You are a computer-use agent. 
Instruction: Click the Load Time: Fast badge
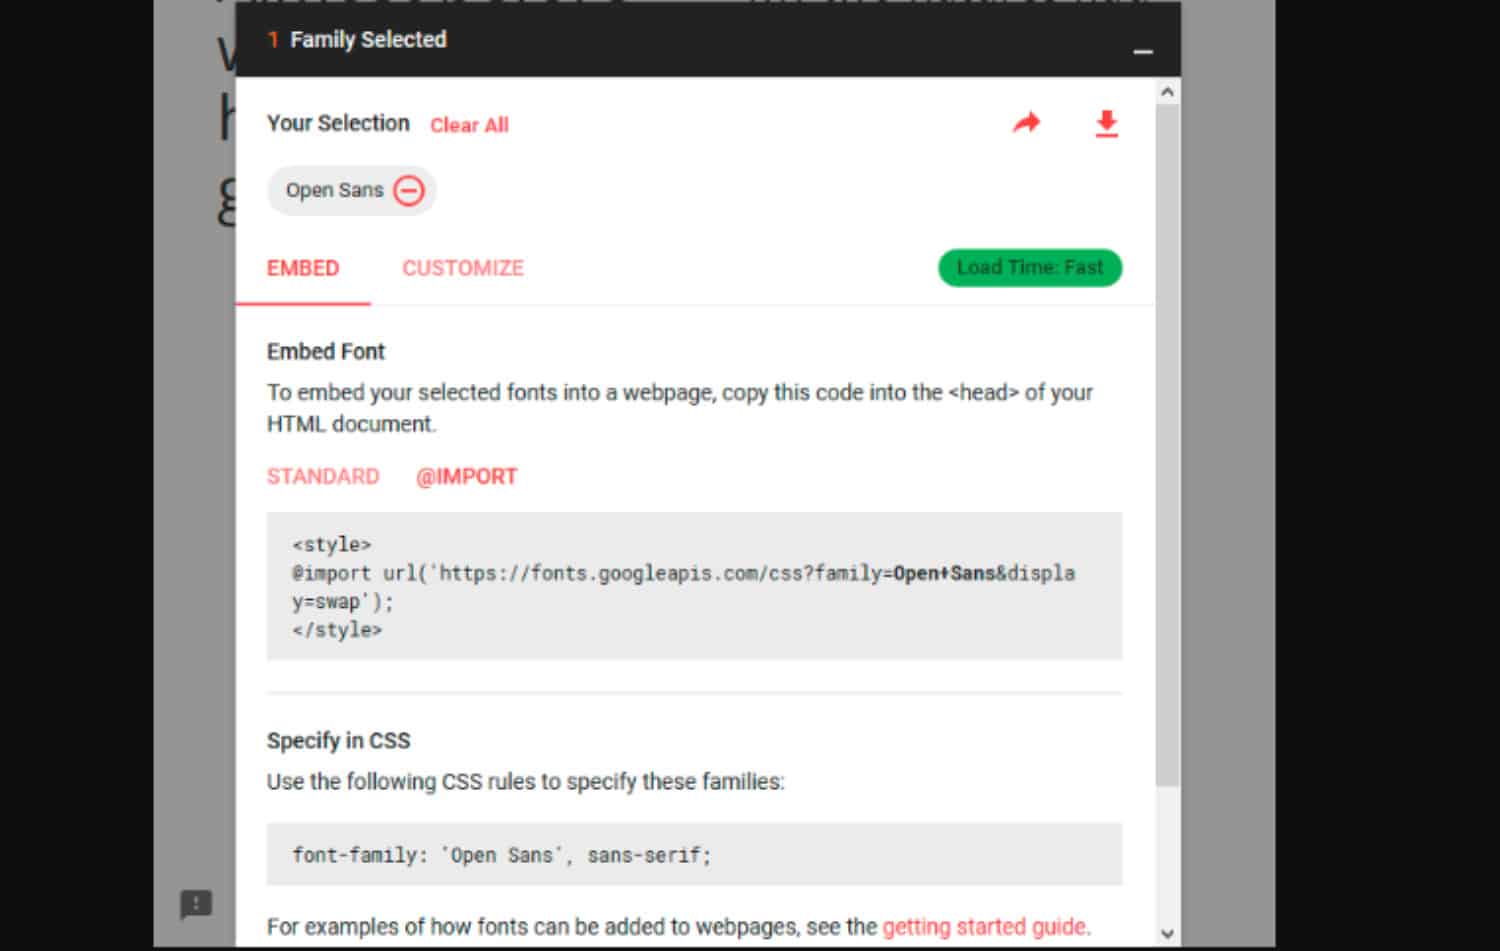(1030, 267)
